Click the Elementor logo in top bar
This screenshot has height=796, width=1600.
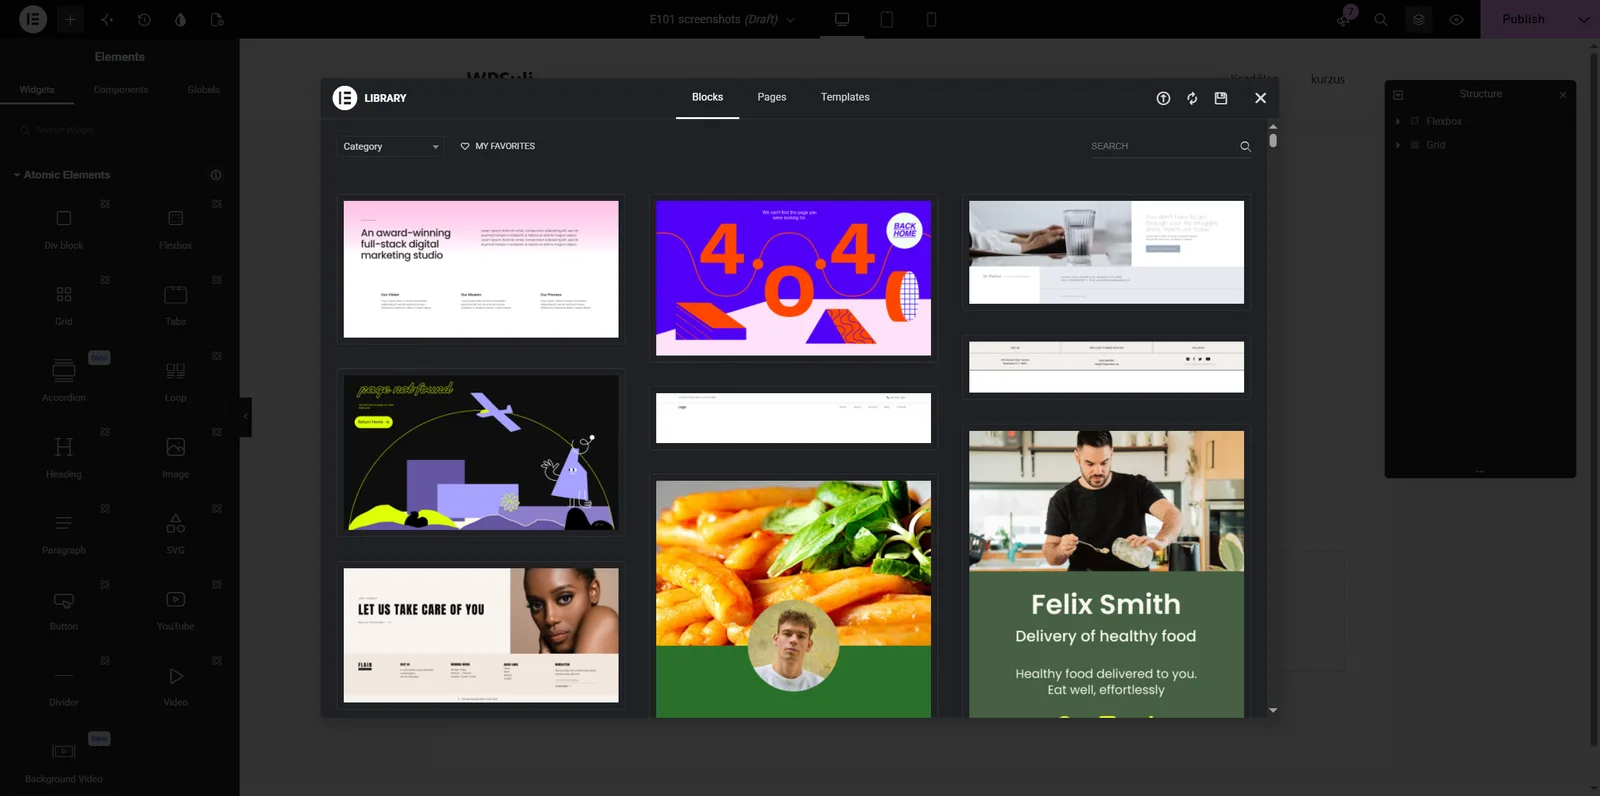(x=33, y=19)
